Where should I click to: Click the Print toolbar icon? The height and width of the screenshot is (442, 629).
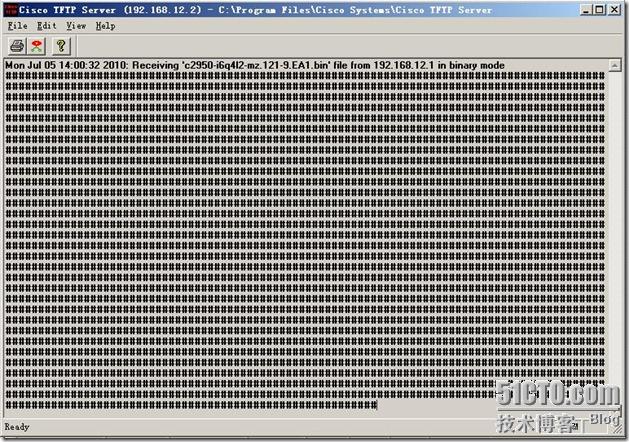17,46
